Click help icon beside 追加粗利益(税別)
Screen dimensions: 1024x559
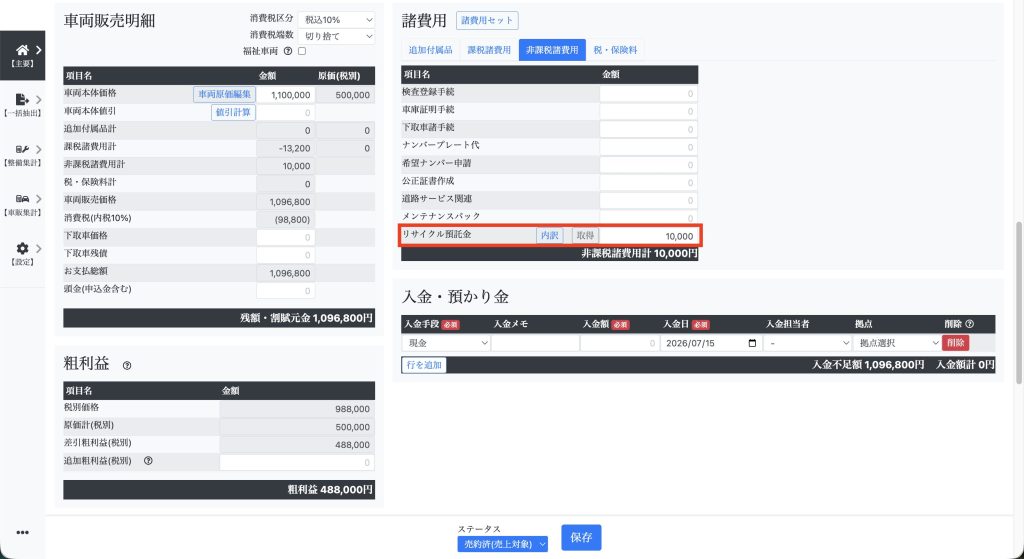148,461
